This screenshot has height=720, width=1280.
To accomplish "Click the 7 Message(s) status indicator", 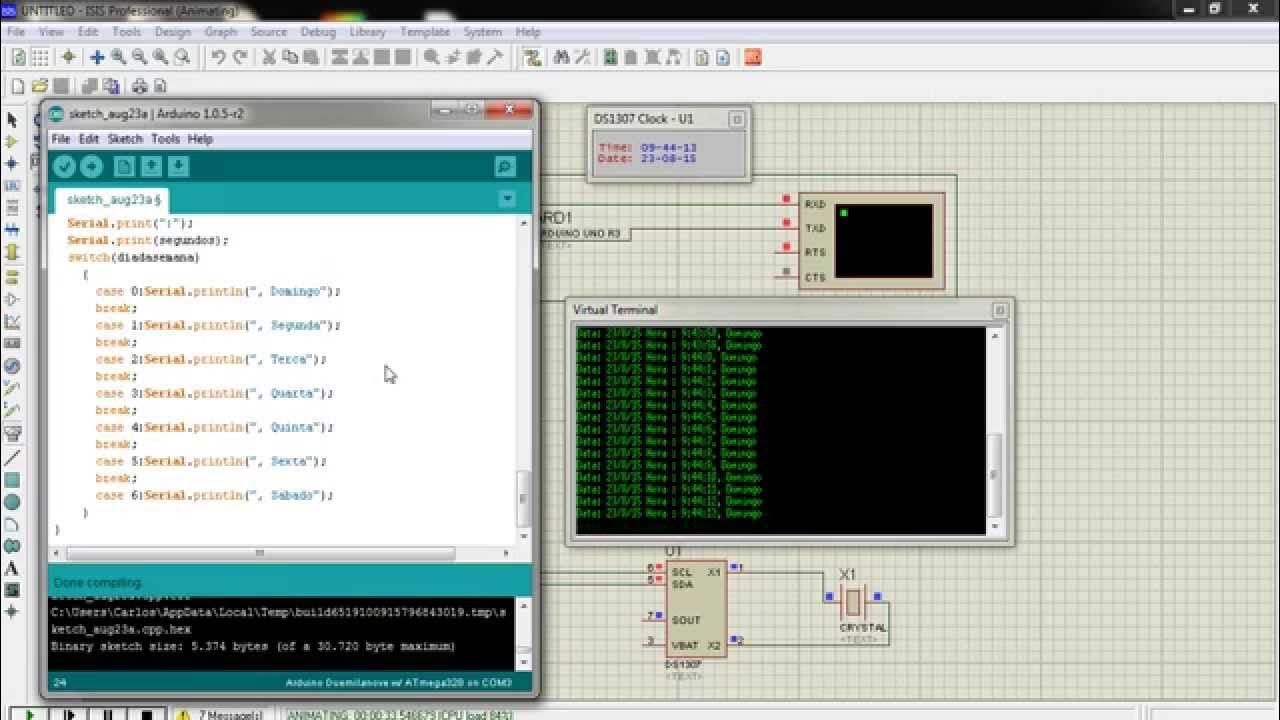I will pos(221,714).
